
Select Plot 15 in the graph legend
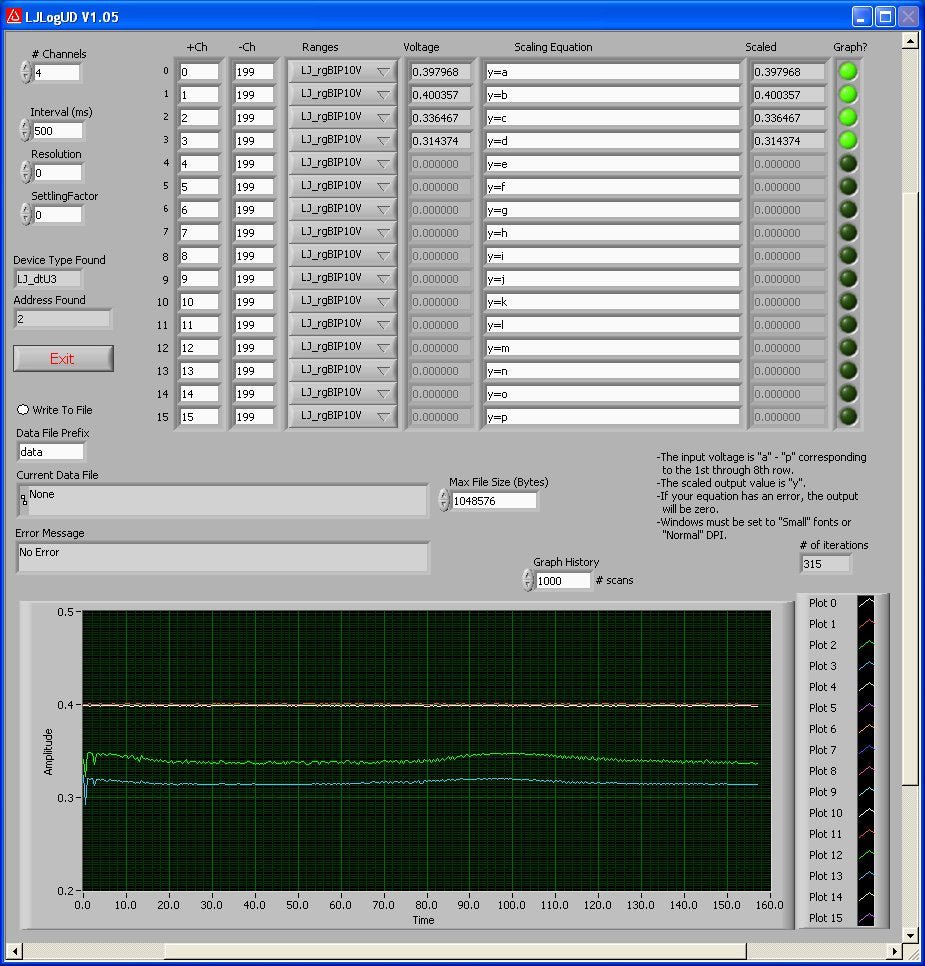click(x=825, y=918)
